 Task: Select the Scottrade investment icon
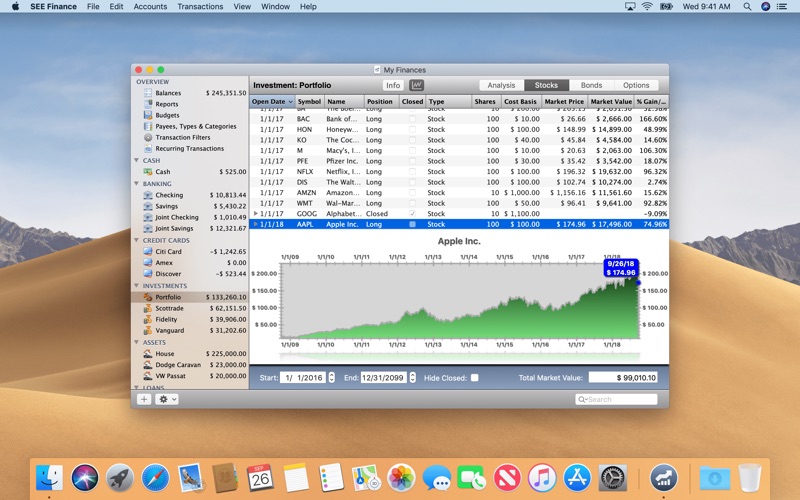click(148, 308)
